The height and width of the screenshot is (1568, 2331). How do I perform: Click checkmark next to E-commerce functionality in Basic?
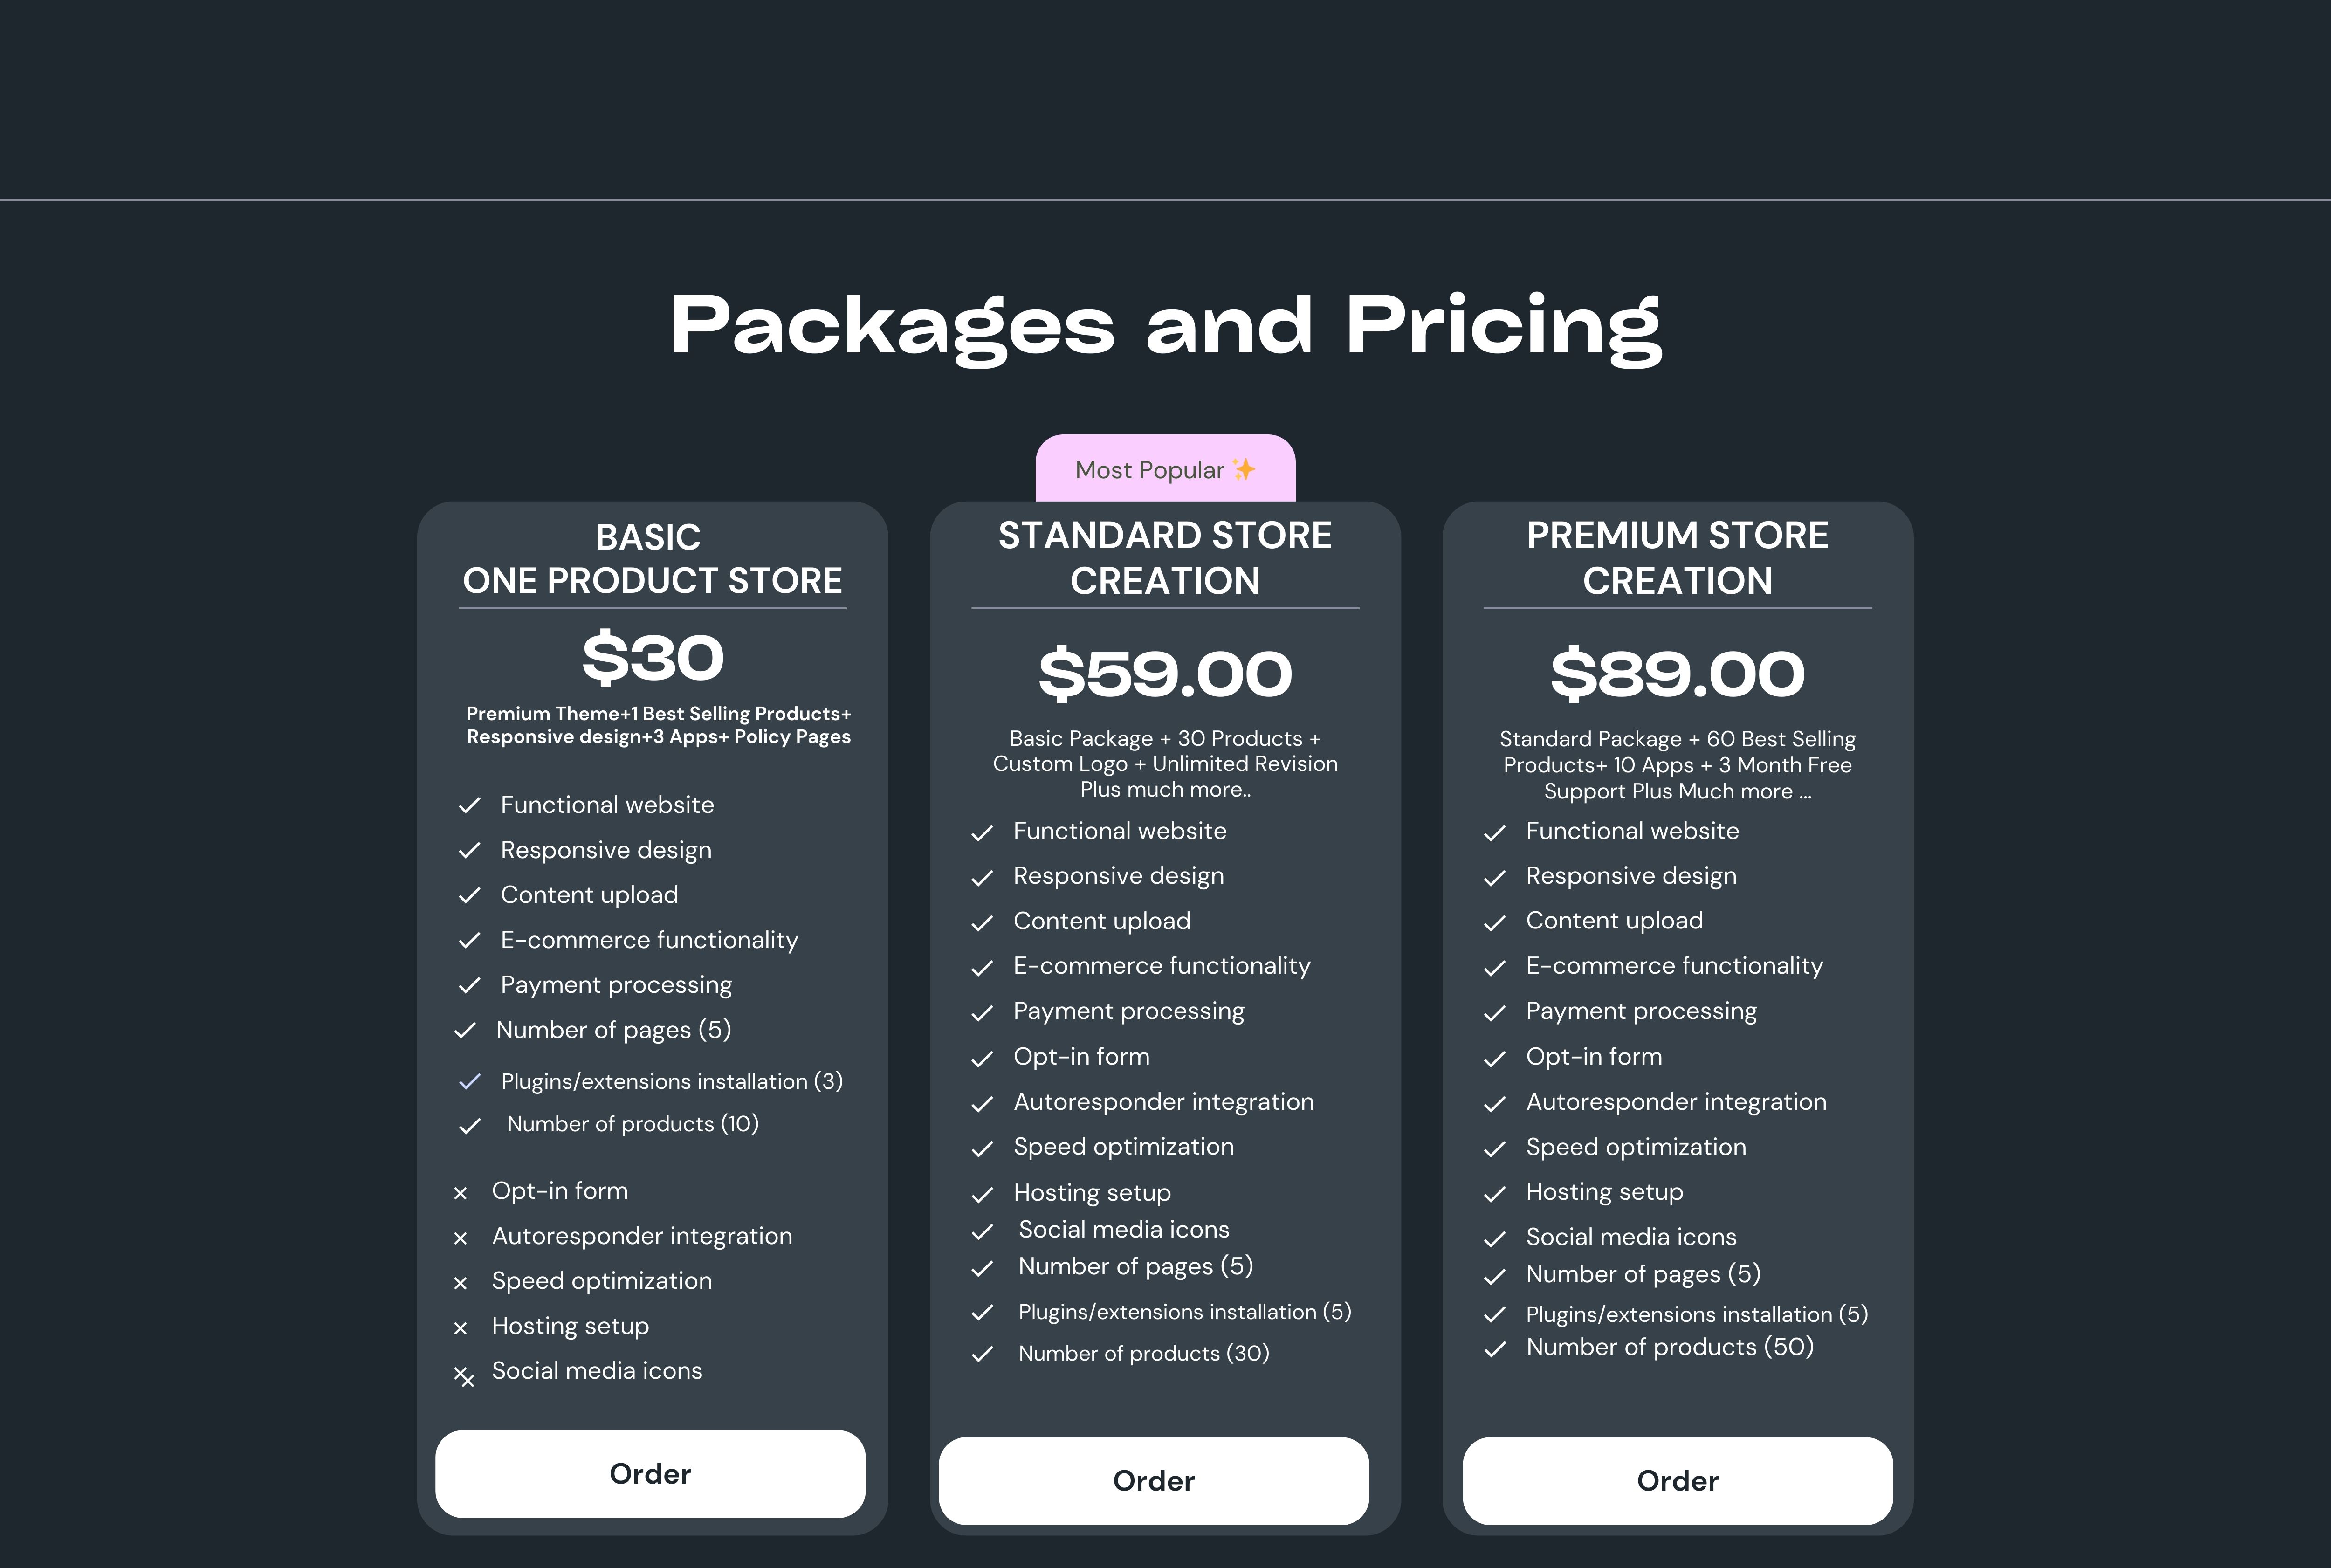coord(470,940)
